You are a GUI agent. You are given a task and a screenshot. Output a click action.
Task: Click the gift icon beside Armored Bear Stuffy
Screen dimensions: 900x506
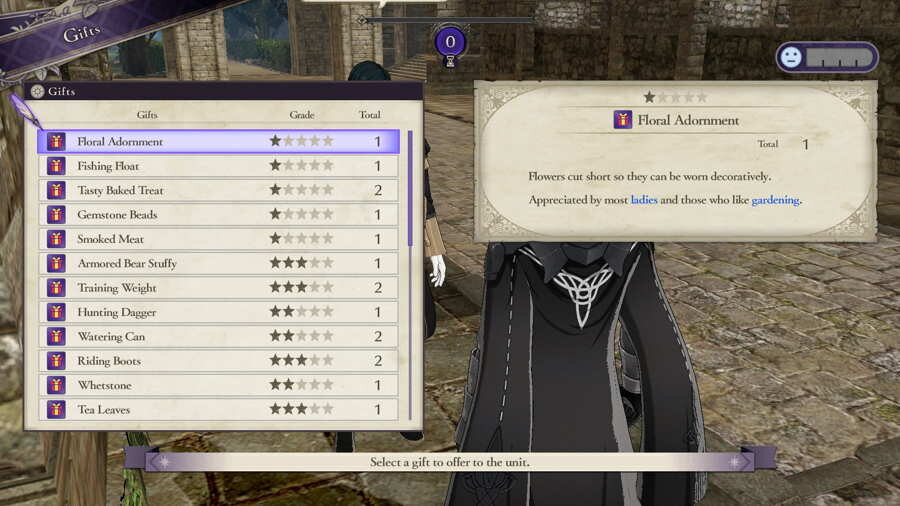(x=56, y=263)
